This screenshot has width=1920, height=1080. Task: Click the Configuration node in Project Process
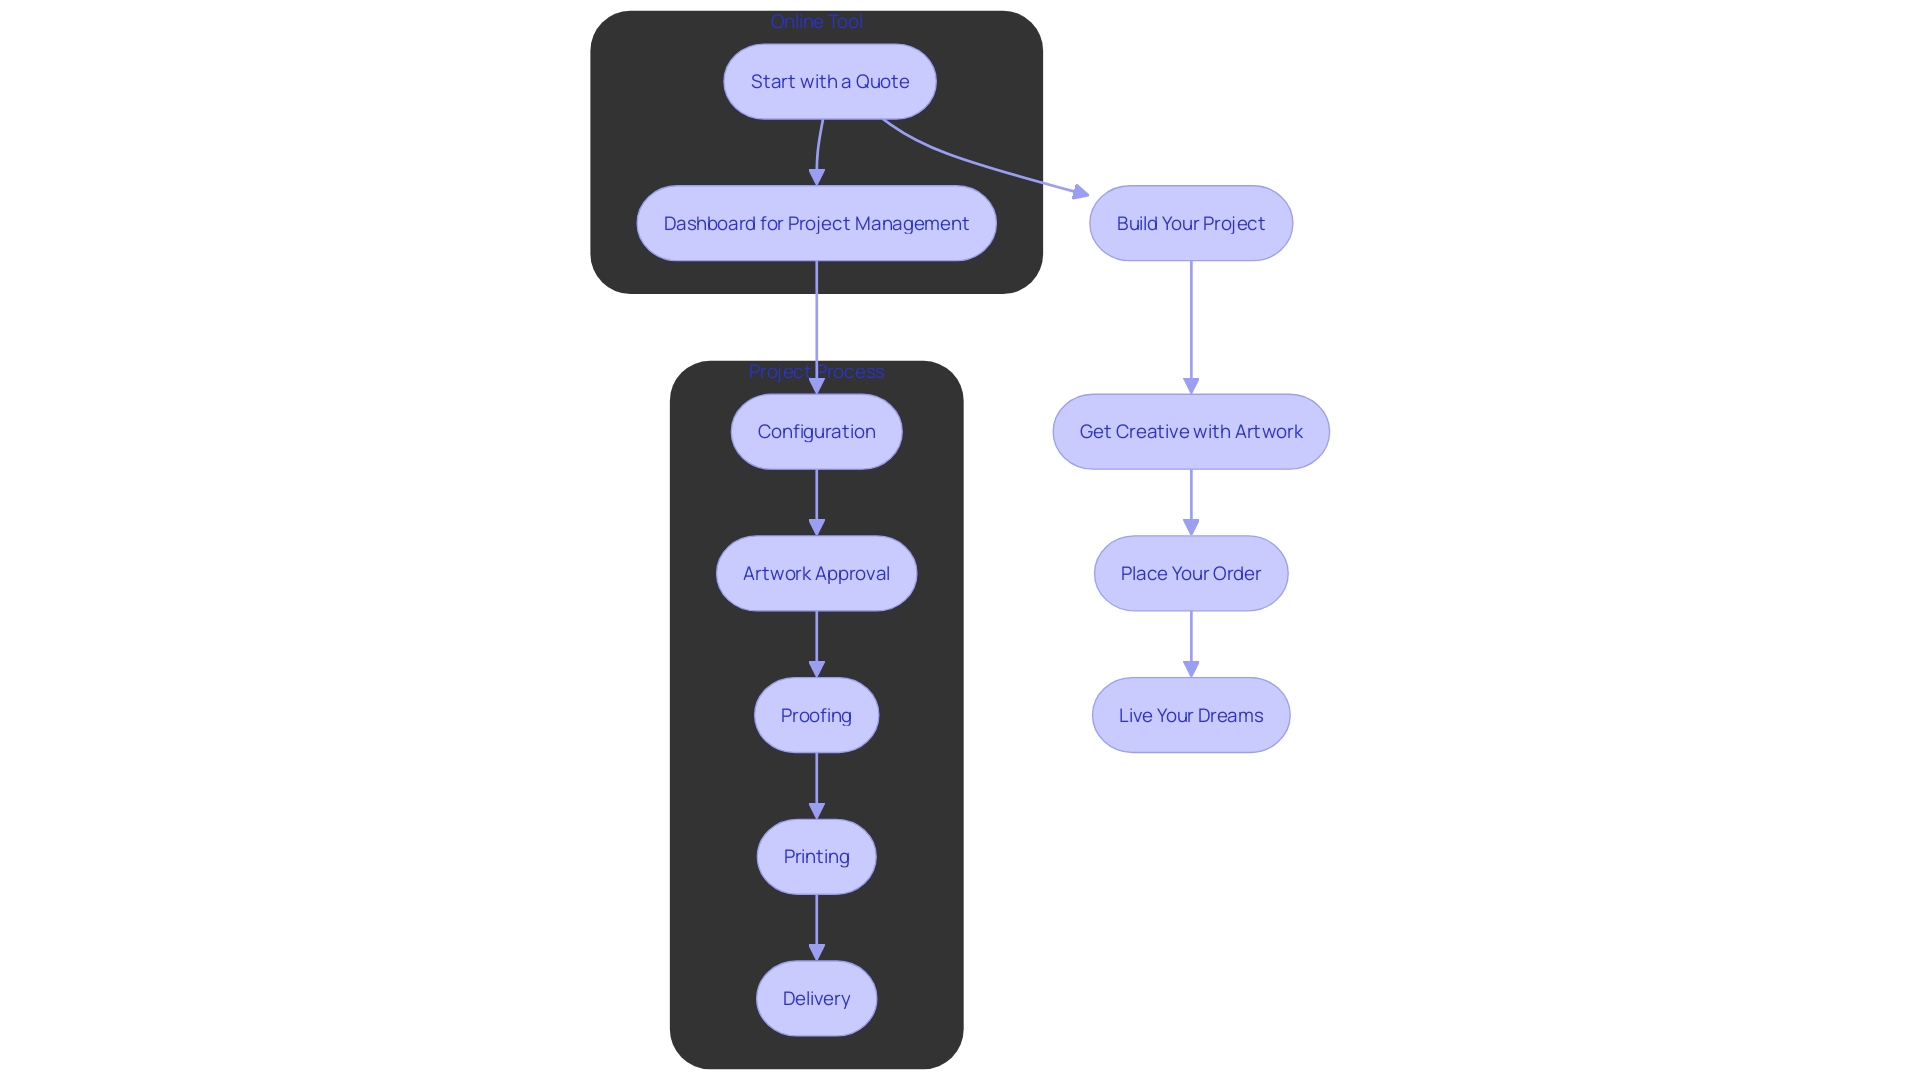coord(815,430)
